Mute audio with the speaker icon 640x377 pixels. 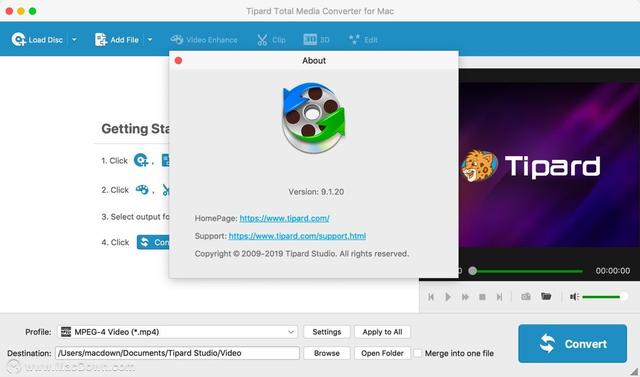(574, 297)
